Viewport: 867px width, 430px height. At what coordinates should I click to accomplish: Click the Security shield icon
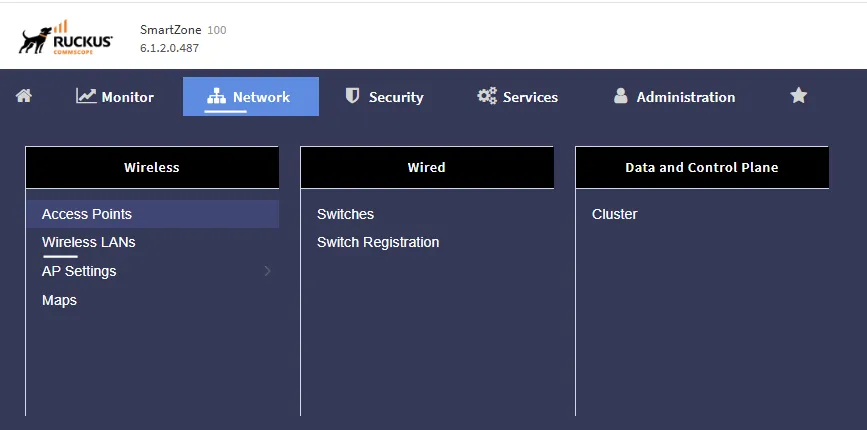click(352, 96)
